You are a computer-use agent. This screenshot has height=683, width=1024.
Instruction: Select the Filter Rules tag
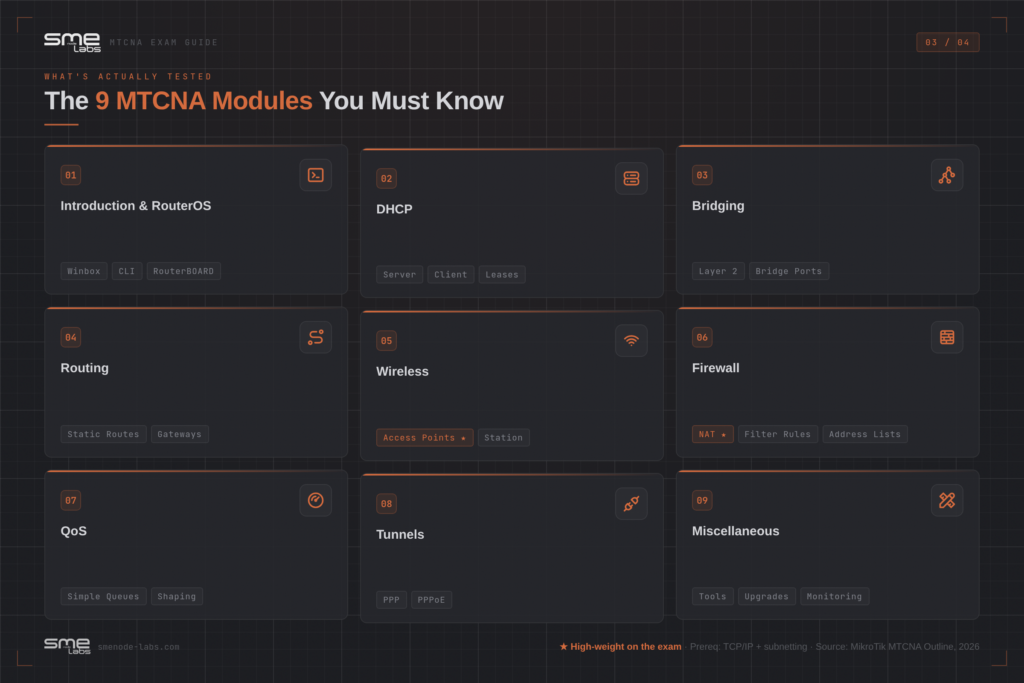(x=777, y=434)
